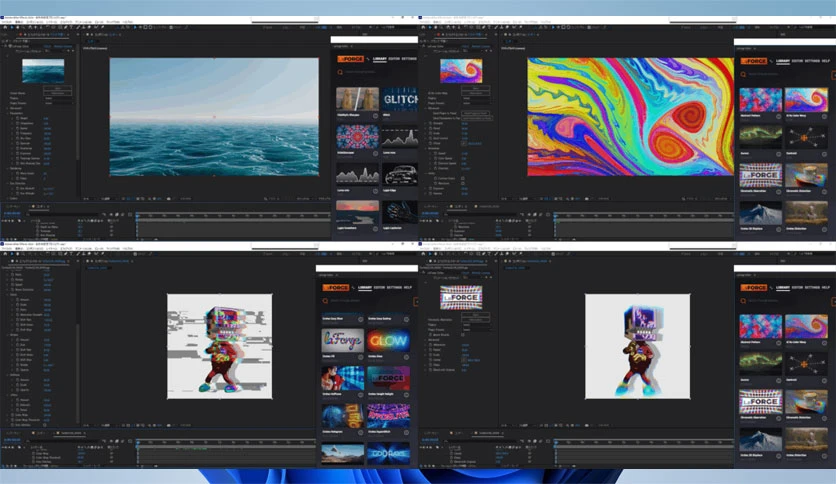Select the GLITCH preset thumbnail in the ocean window

click(x=400, y=99)
